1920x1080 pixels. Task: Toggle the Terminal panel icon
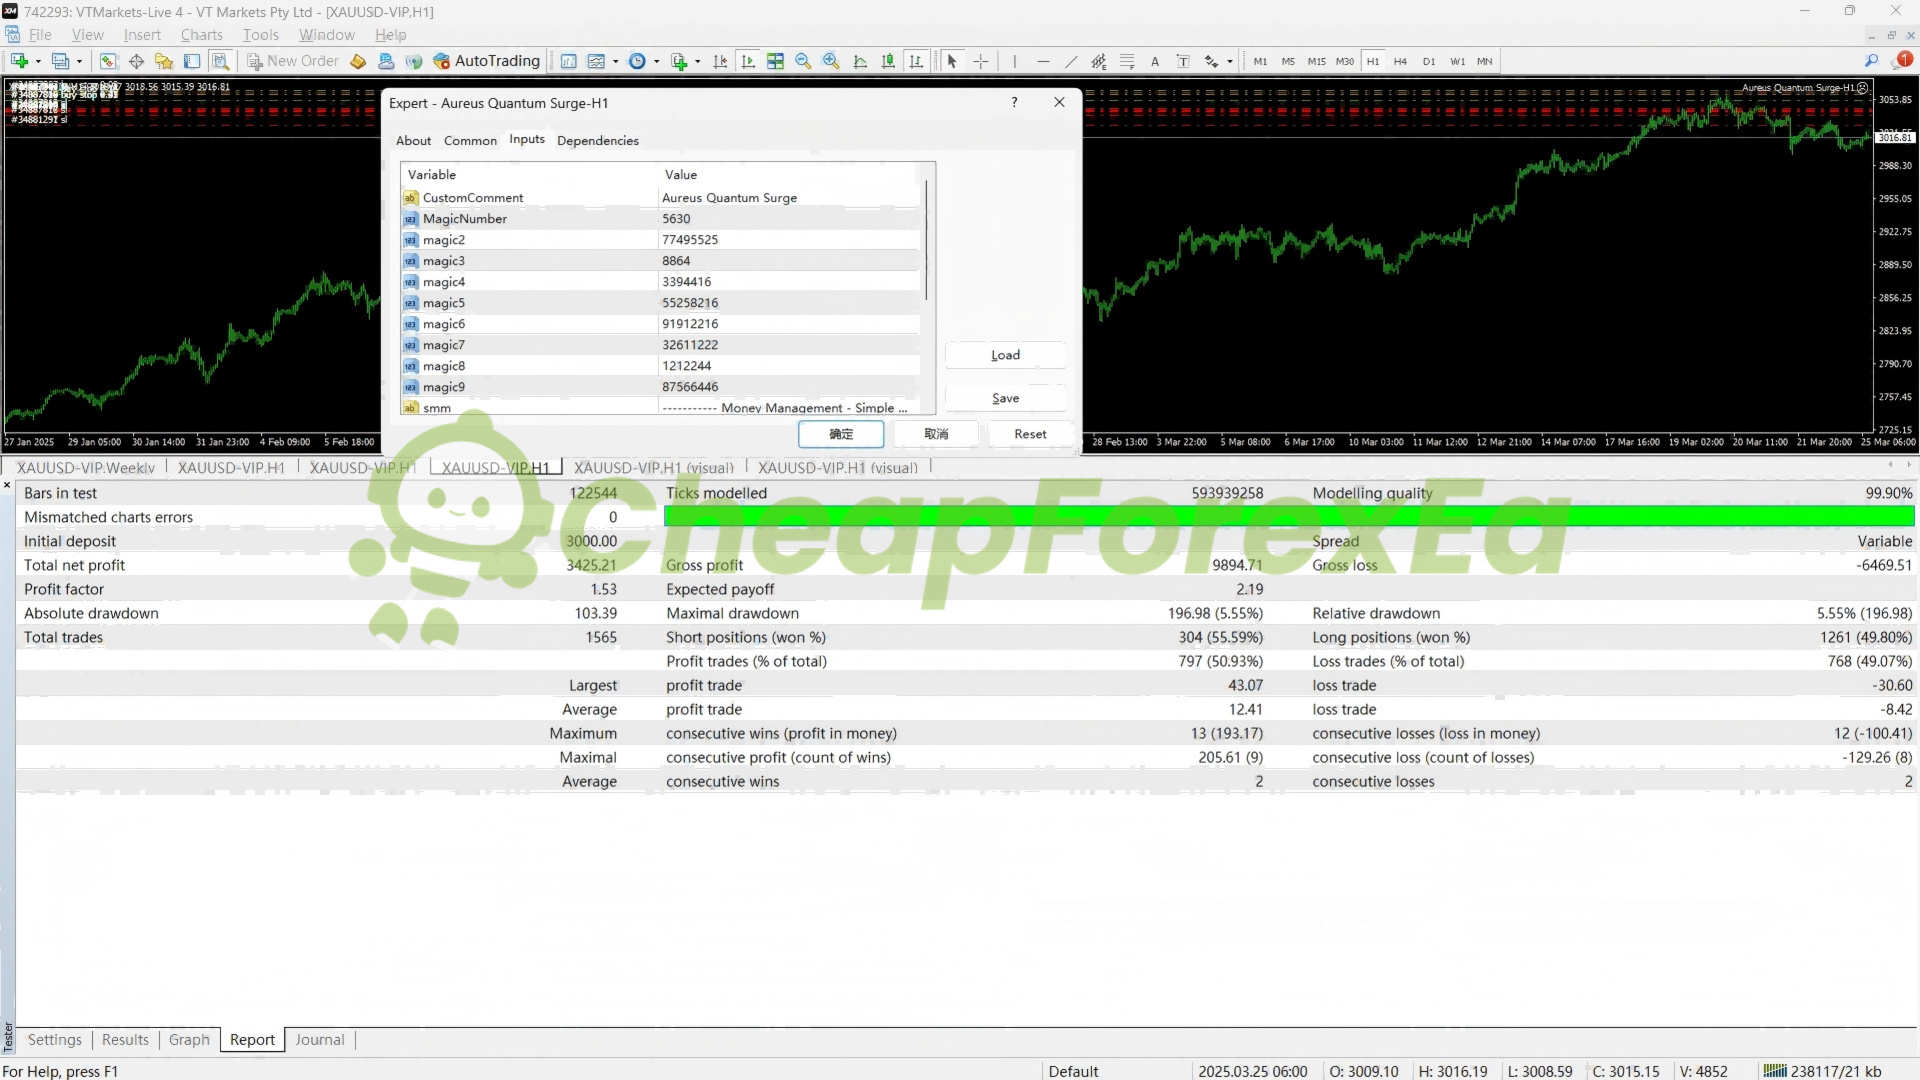coord(192,61)
